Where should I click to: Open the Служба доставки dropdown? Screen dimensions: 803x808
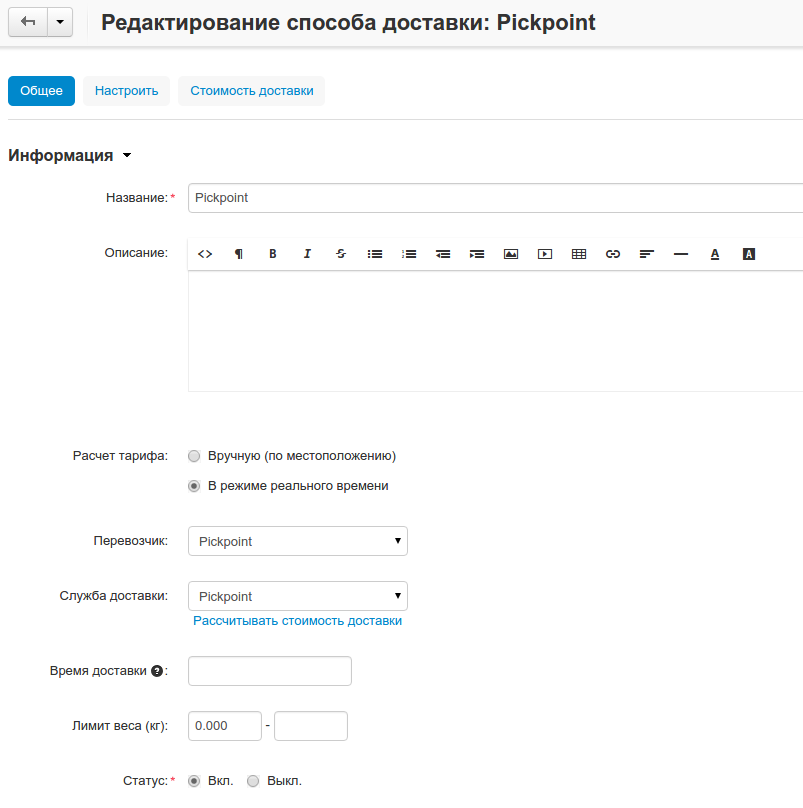pyautogui.click(x=298, y=596)
